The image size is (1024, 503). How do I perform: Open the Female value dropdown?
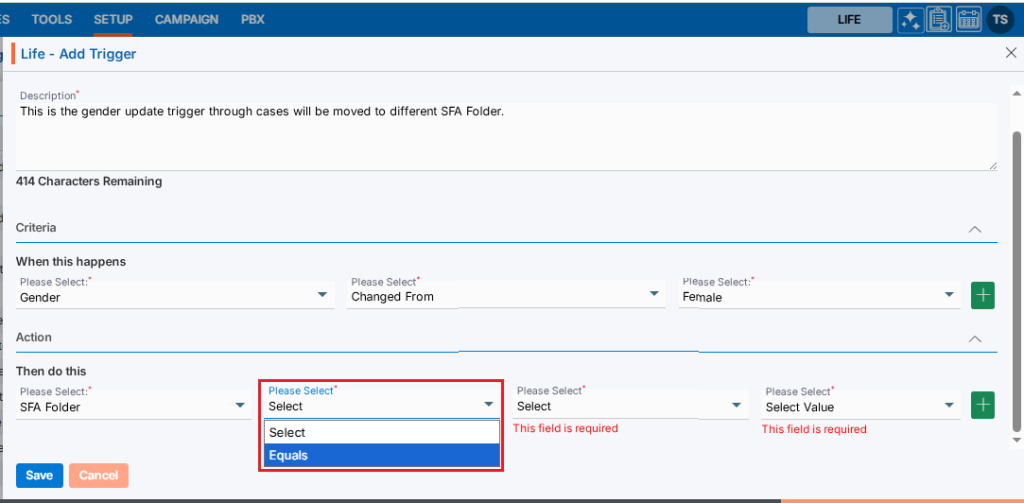819,296
